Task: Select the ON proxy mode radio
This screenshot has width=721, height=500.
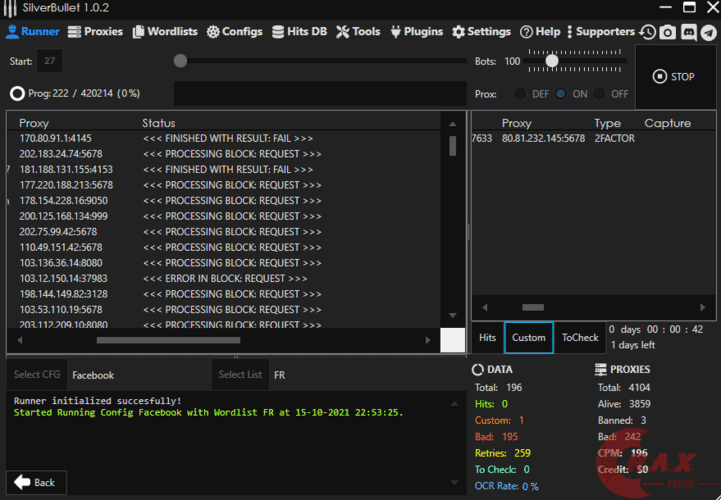Action: click(x=560, y=94)
